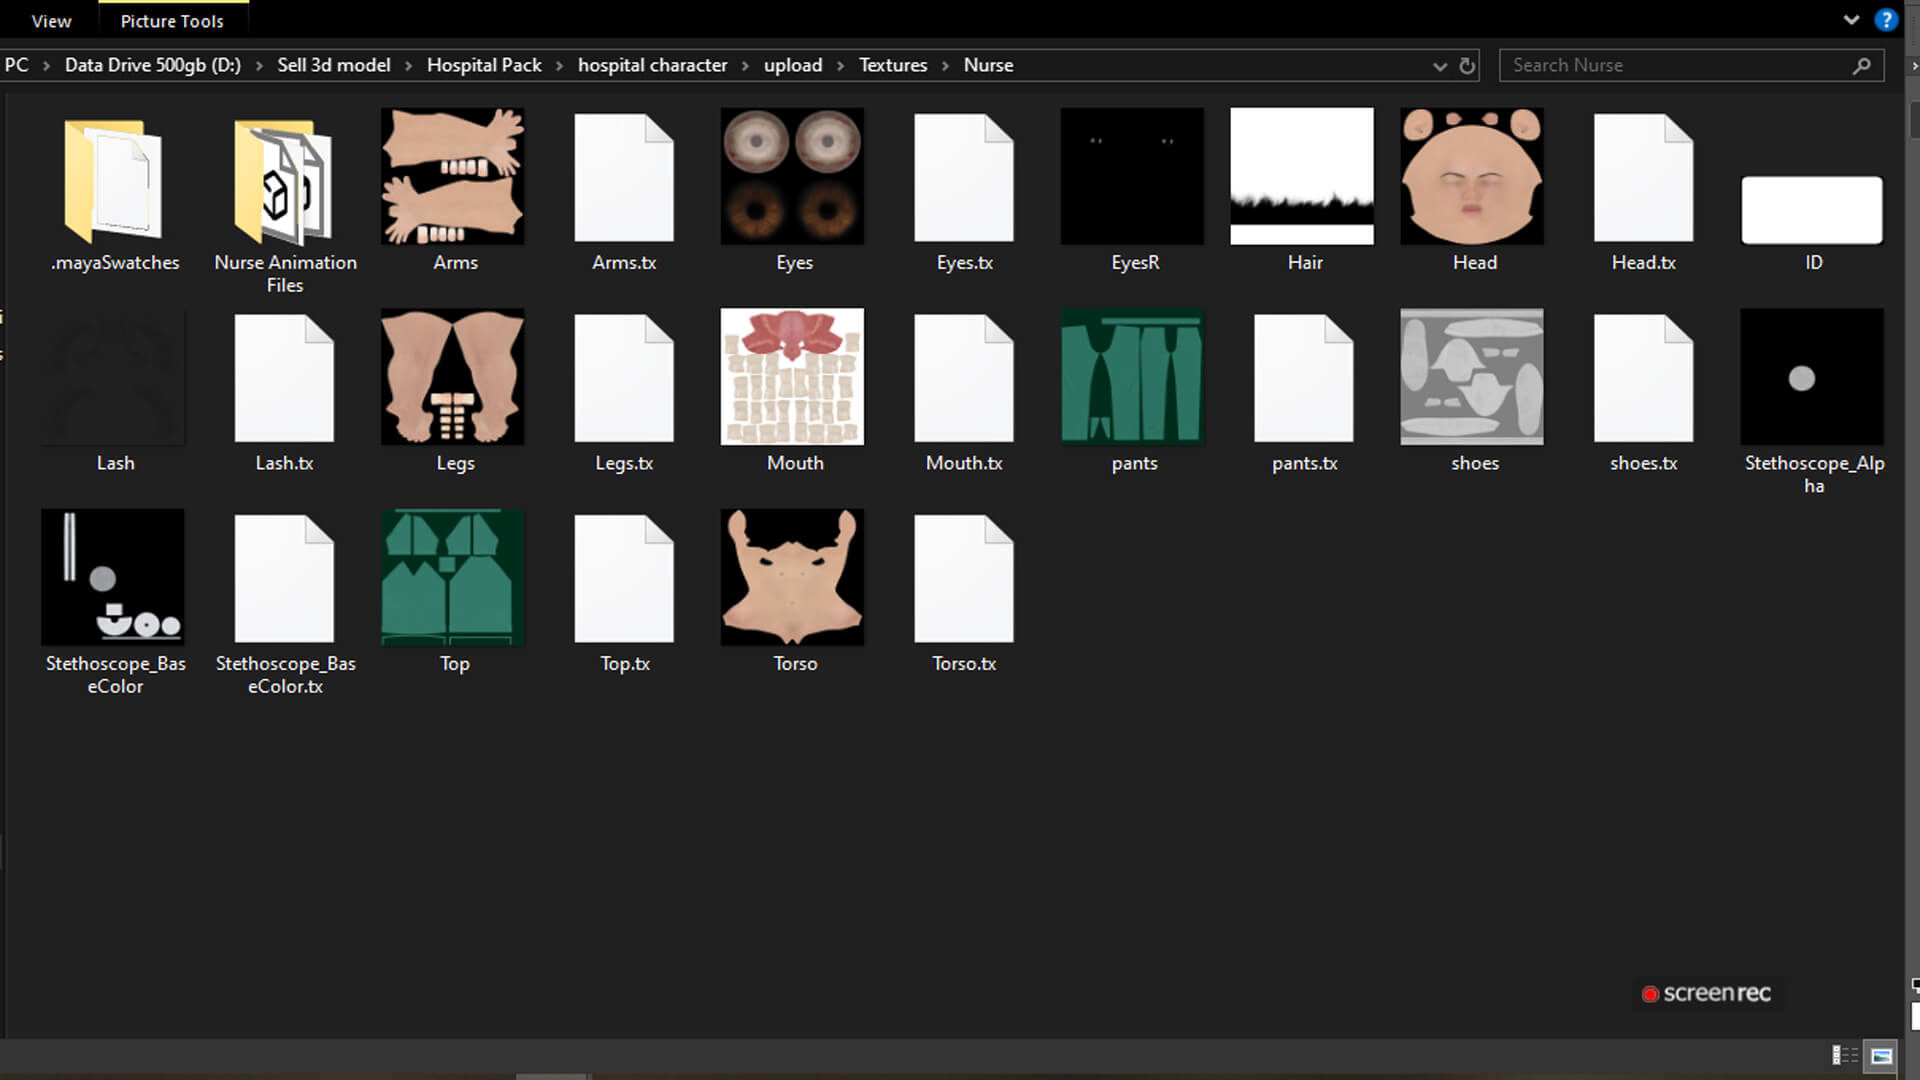The width and height of the screenshot is (1920, 1080).
Task: Open the Nurse Animation Files folder
Action: tap(283, 180)
